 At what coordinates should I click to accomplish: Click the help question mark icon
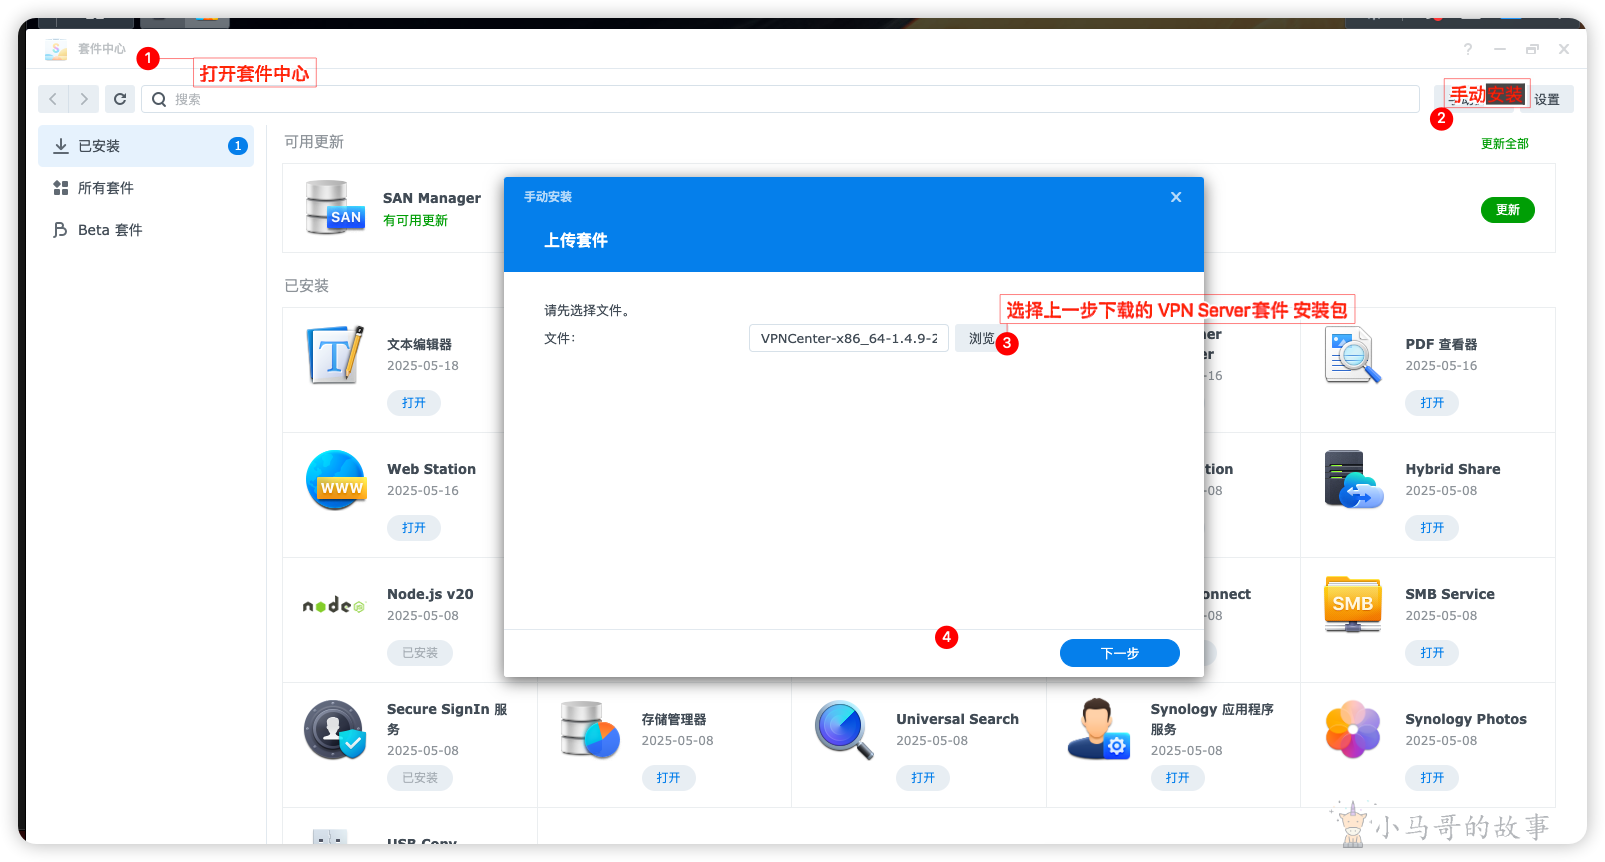(x=1468, y=49)
